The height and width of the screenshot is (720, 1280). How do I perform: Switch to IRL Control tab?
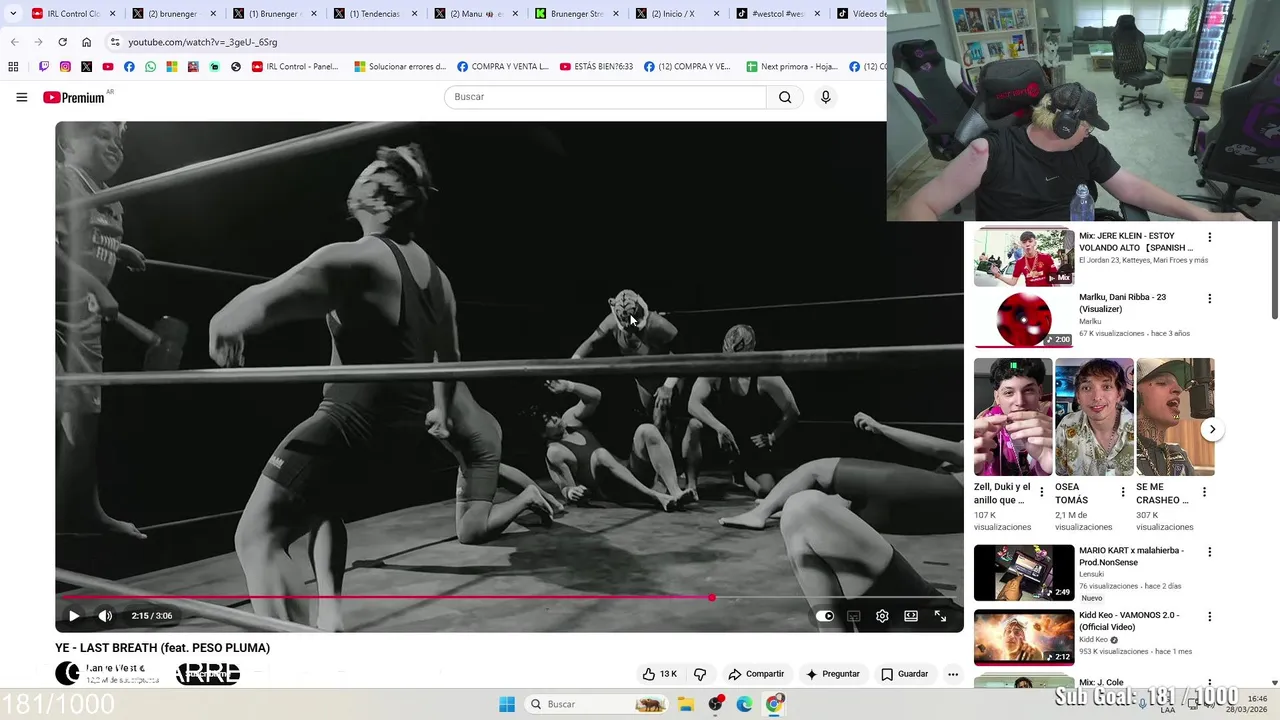[x=74, y=14]
